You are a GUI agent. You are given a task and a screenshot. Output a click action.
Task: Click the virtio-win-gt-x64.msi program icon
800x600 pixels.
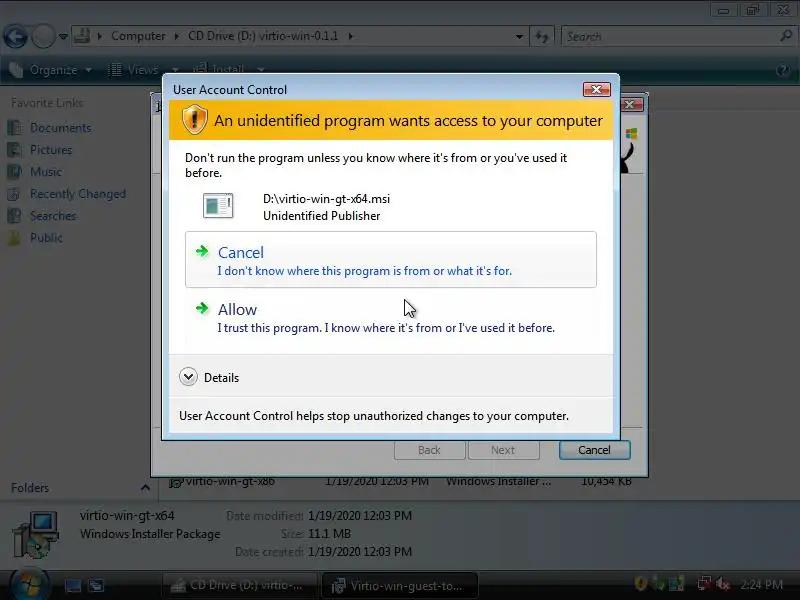pos(218,206)
